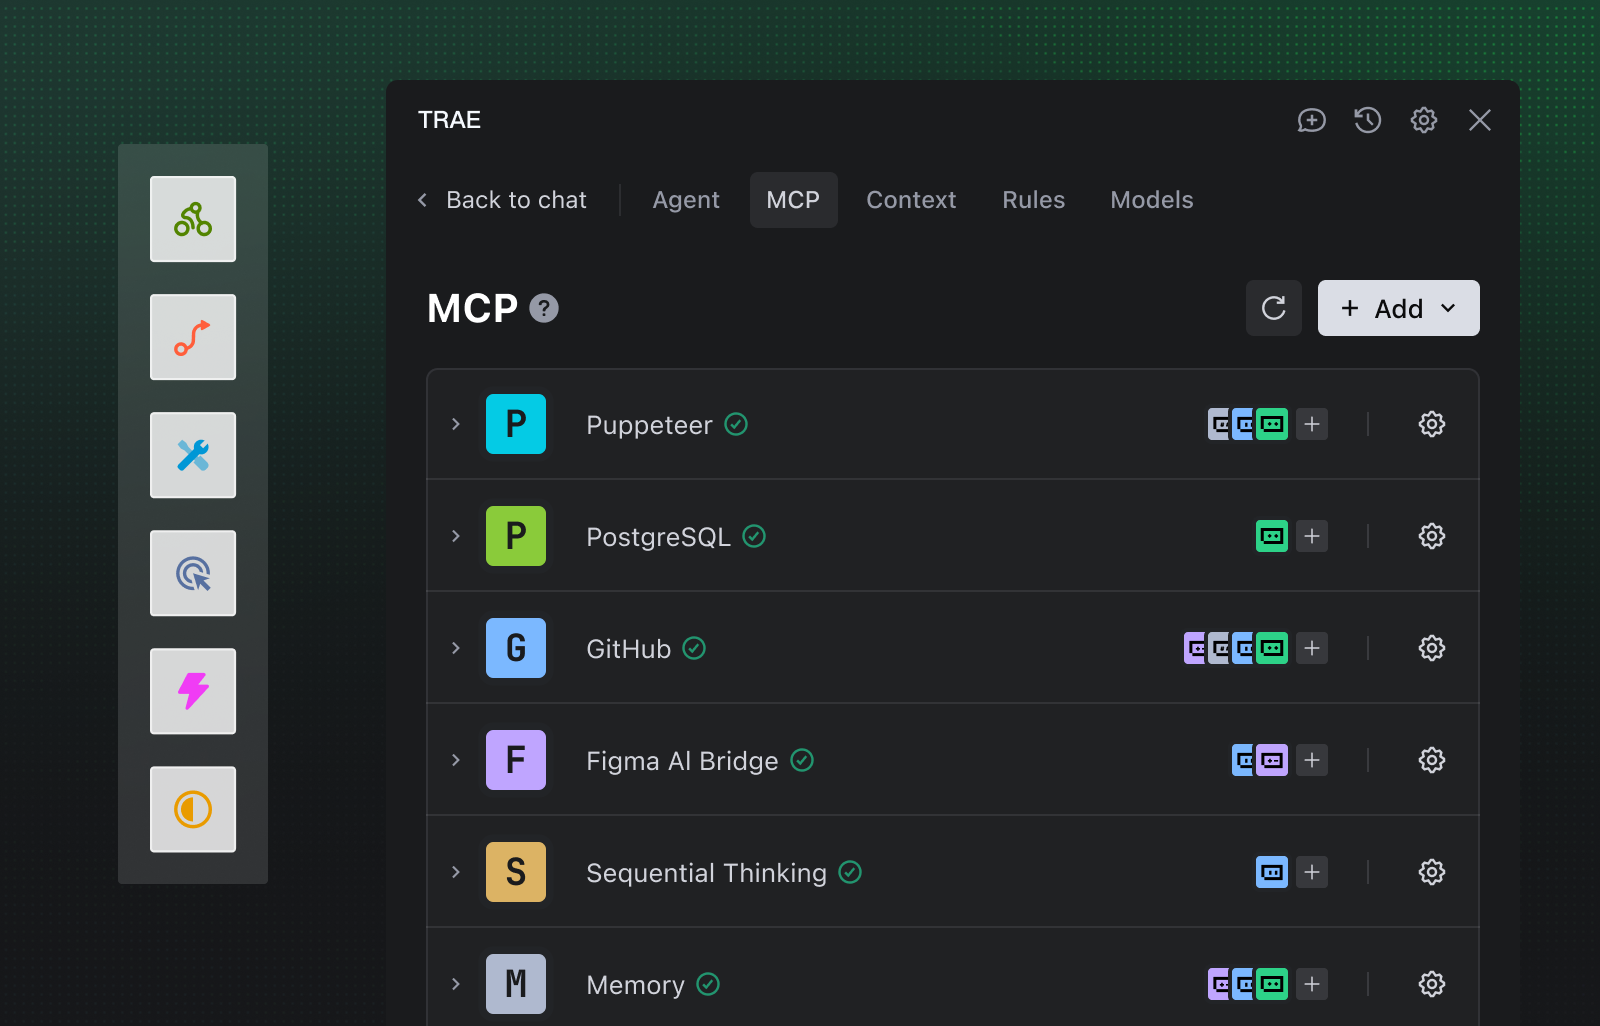1600x1026 pixels.
Task: Open the Add server dropdown
Action: (1398, 308)
